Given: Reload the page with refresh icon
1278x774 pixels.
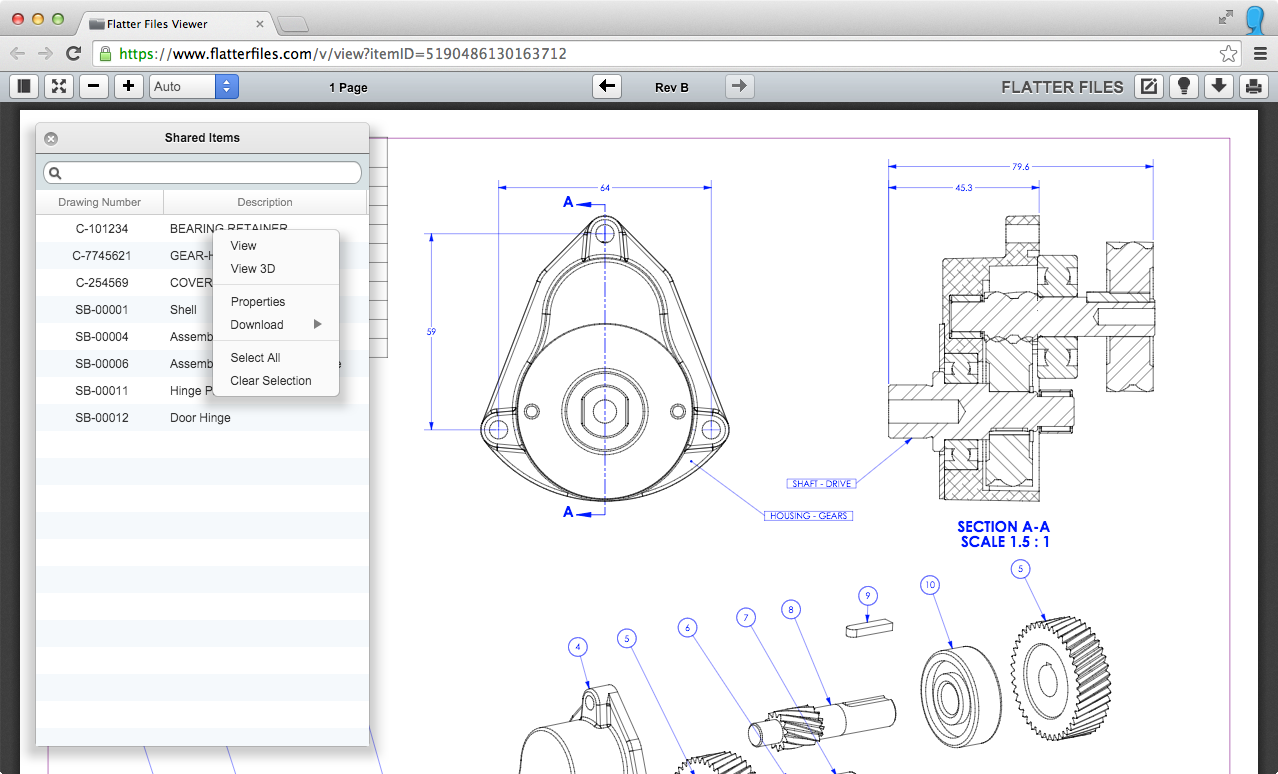Looking at the screenshot, I should coord(73,53).
